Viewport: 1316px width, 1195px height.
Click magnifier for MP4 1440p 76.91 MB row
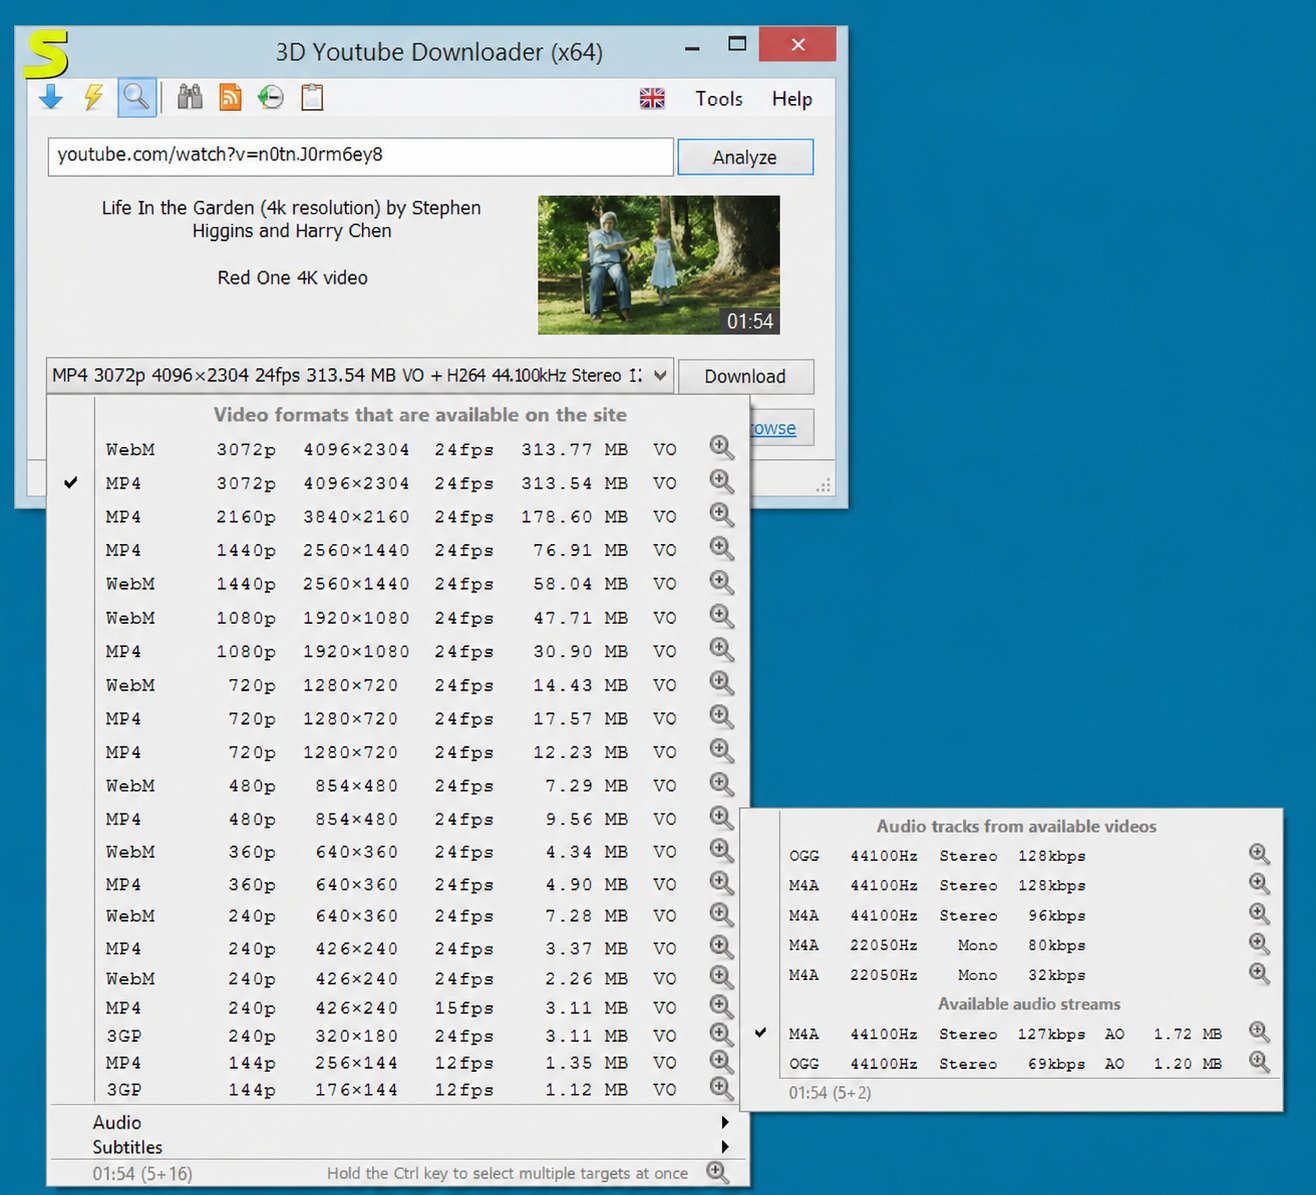(721, 549)
